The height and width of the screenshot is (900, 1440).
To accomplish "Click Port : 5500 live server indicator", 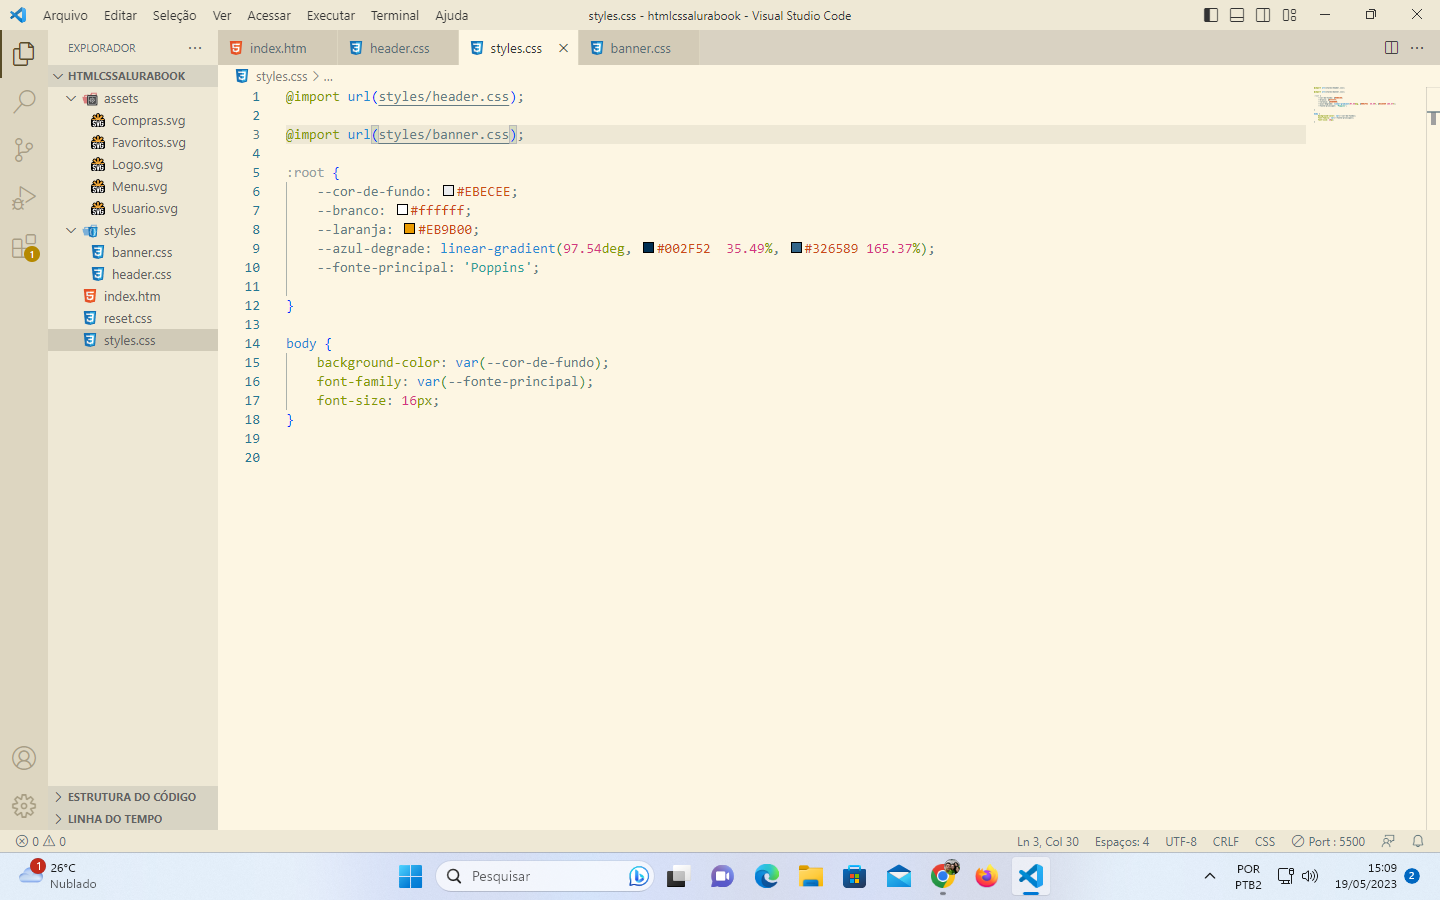I will 1328,841.
